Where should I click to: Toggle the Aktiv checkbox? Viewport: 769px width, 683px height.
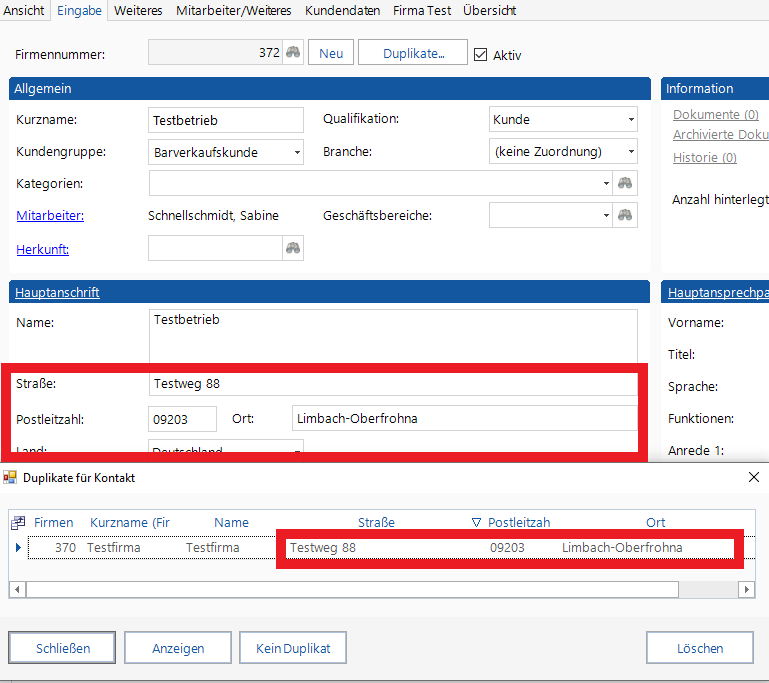pyautogui.click(x=480, y=55)
